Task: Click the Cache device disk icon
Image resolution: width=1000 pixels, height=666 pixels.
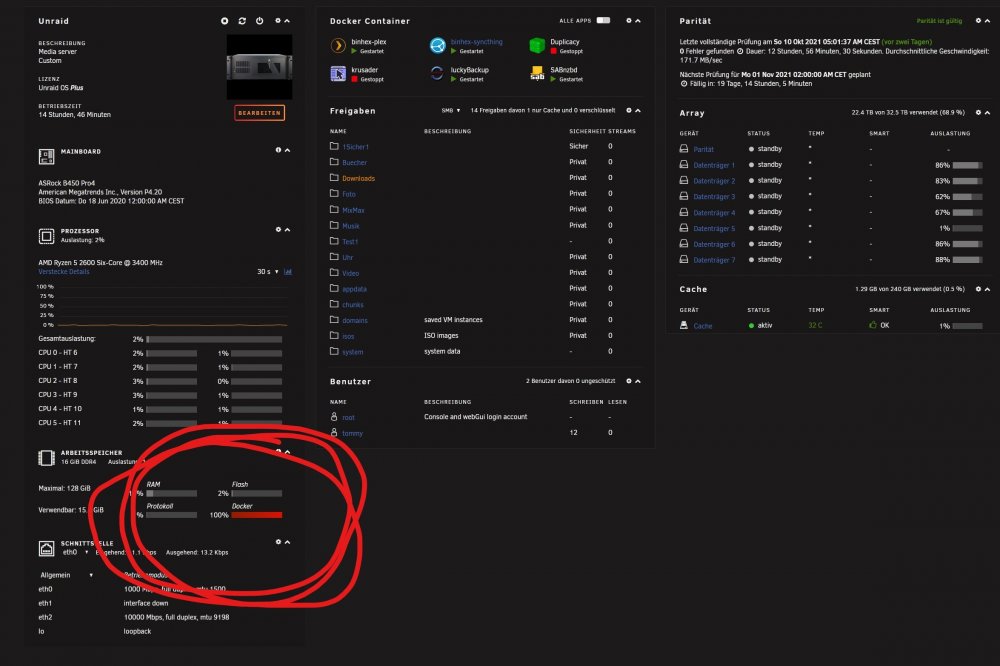Action: 684,325
